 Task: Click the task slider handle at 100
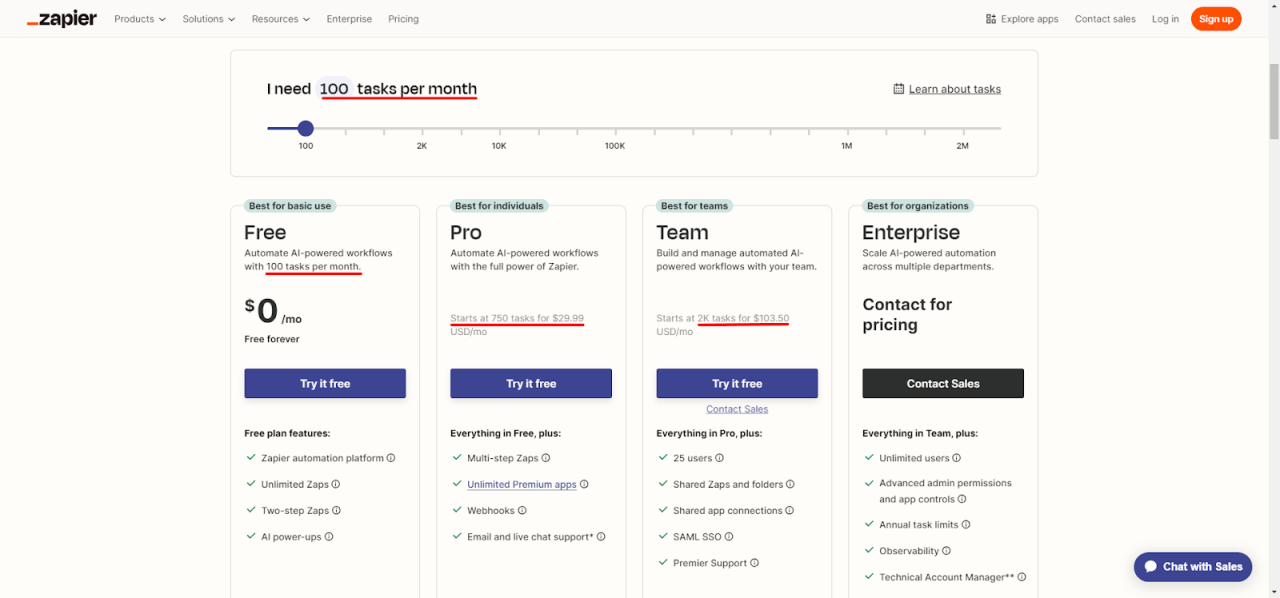coord(306,128)
